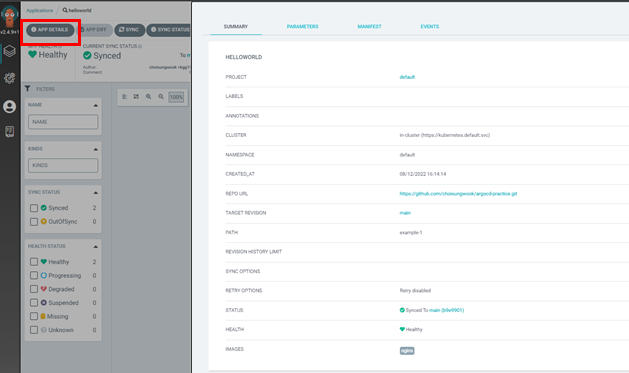Click the in-cluster cluster value text
Screen dimensions: 629x373
[x=444, y=135]
